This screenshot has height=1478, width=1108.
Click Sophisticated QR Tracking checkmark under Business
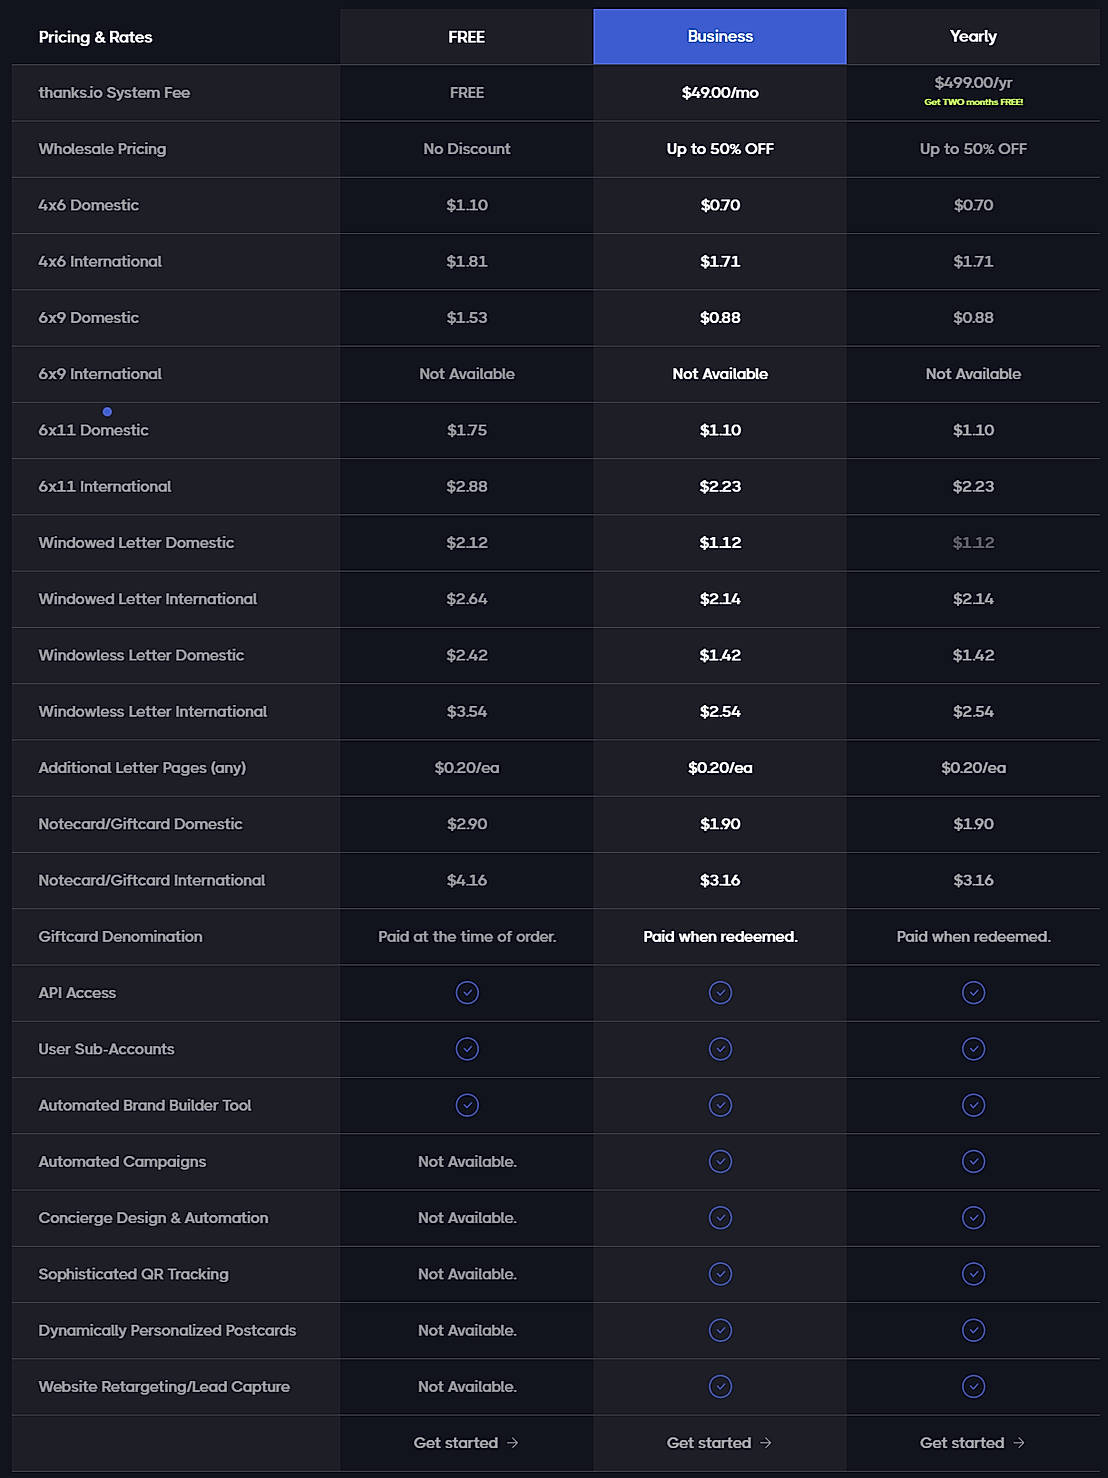pyautogui.click(x=720, y=1274)
